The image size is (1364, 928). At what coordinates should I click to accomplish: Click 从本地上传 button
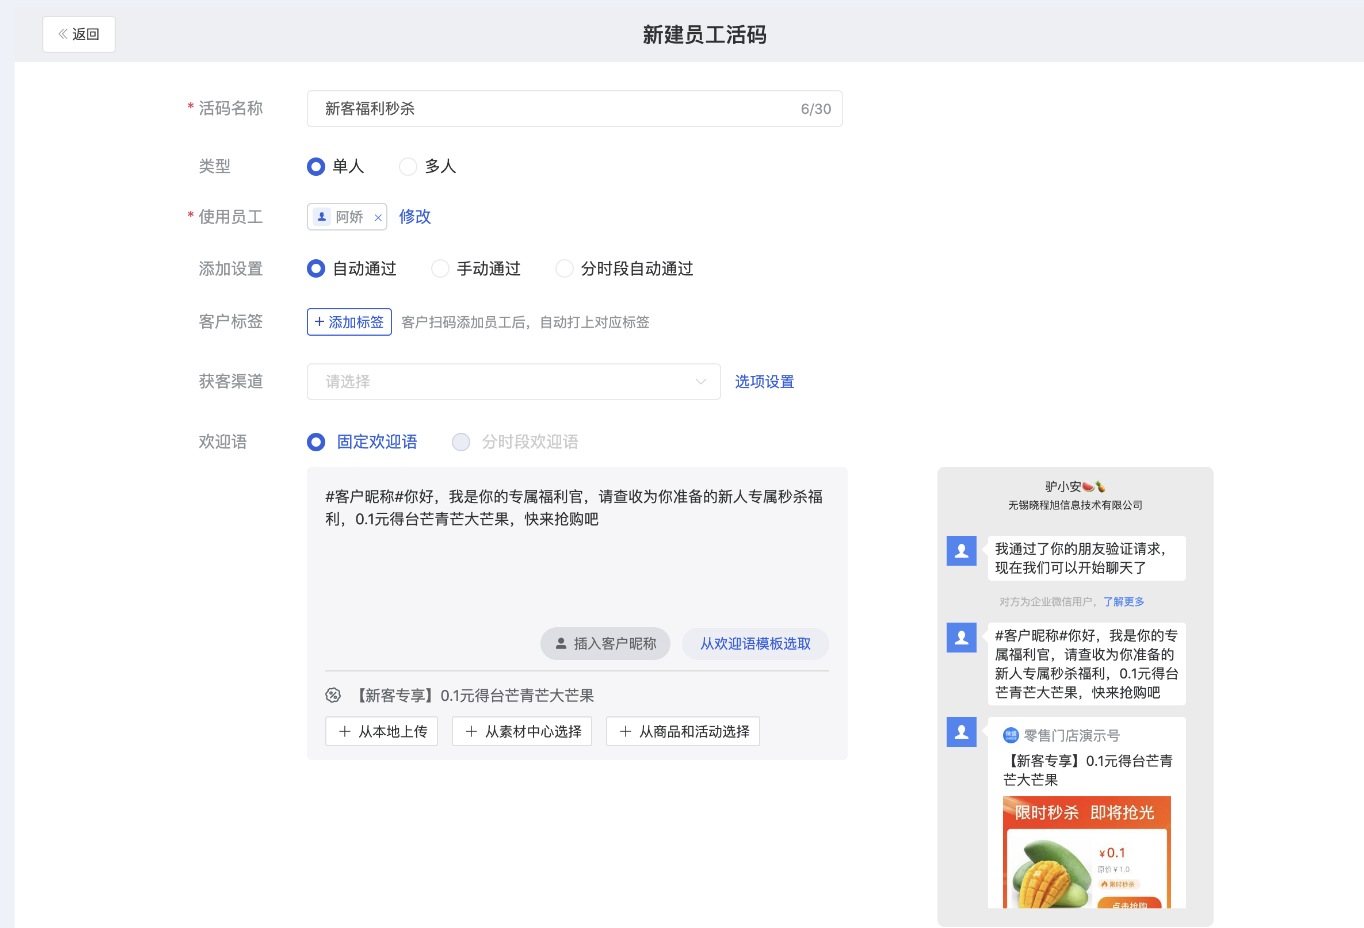pyautogui.click(x=382, y=731)
